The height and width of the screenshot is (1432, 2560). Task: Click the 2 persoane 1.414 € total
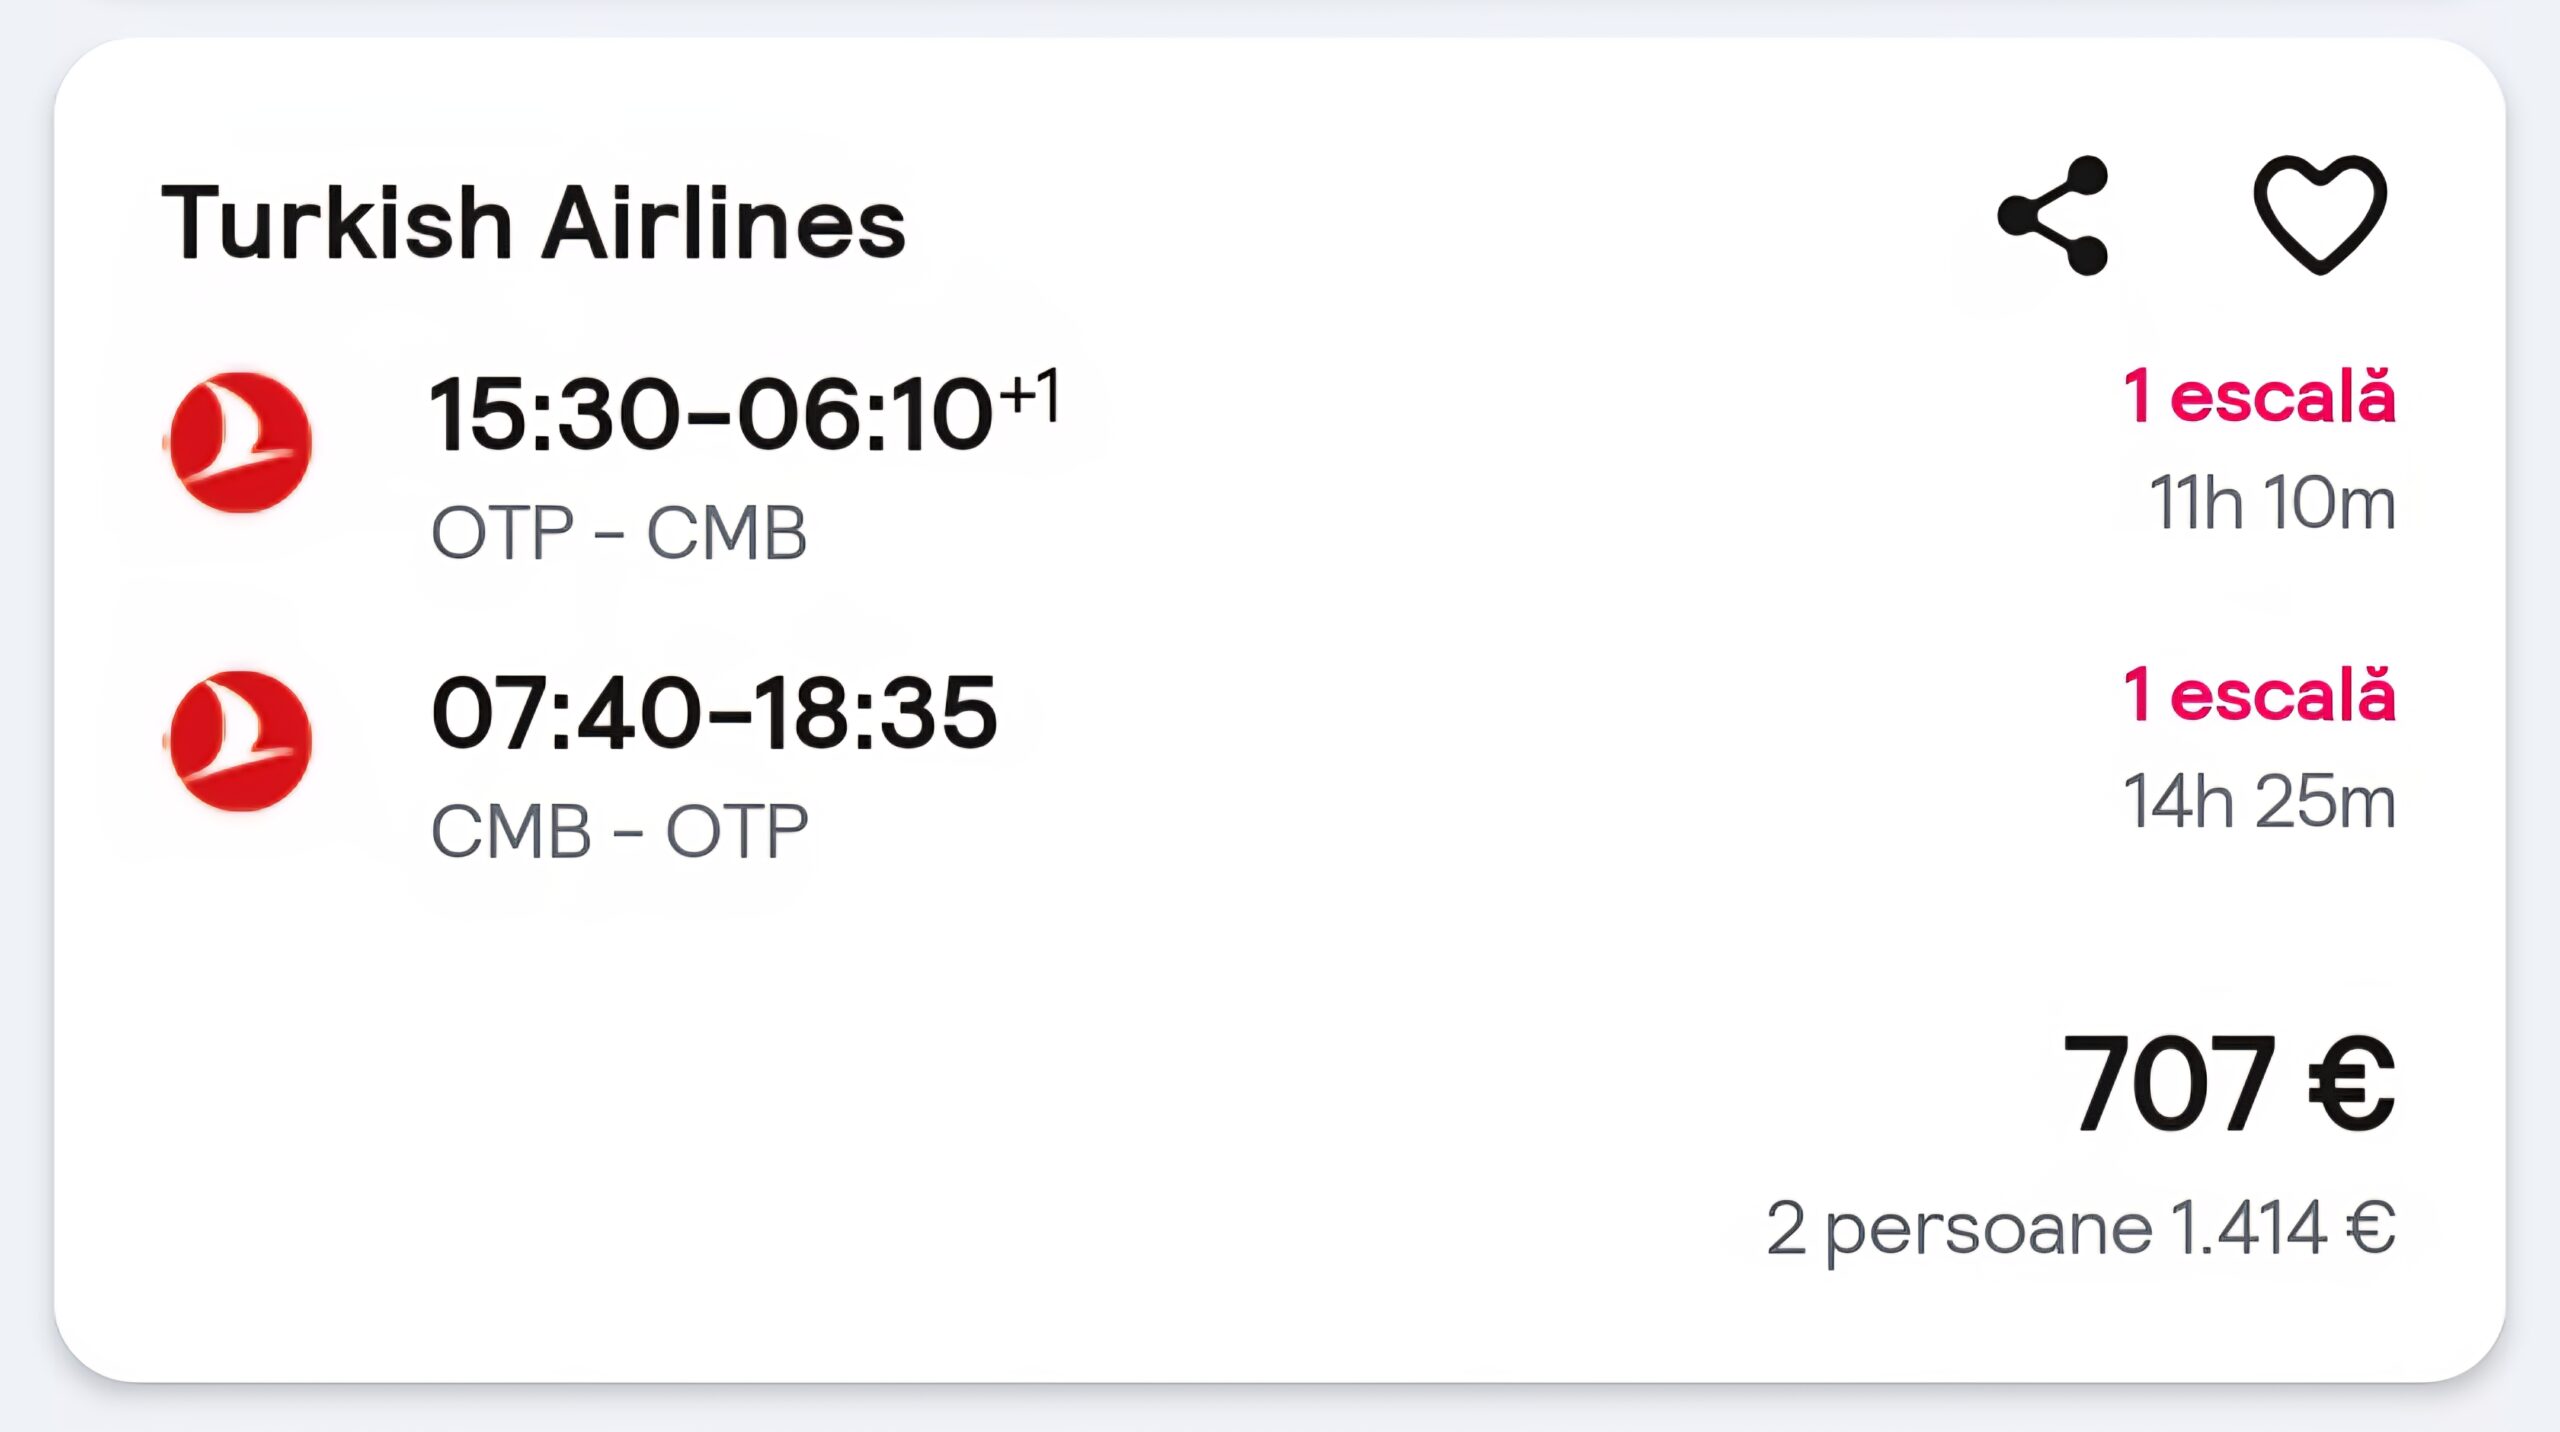(x=2081, y=1229)
